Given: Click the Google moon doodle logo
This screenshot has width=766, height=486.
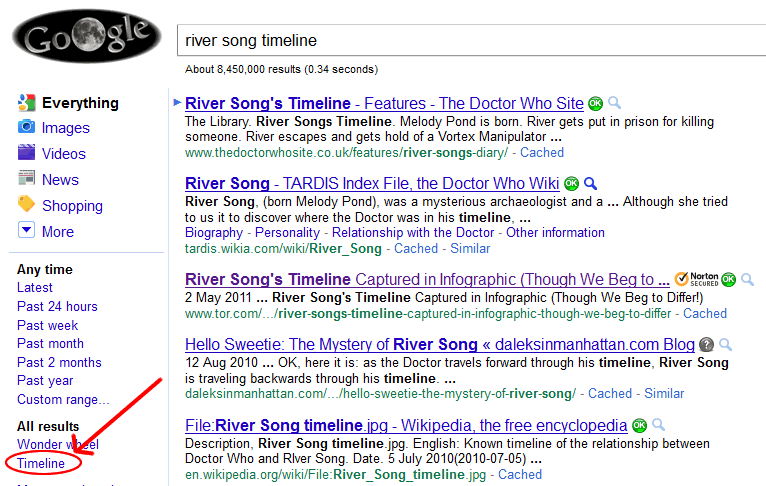Looking at the screenshot, I should coord(87,36).
